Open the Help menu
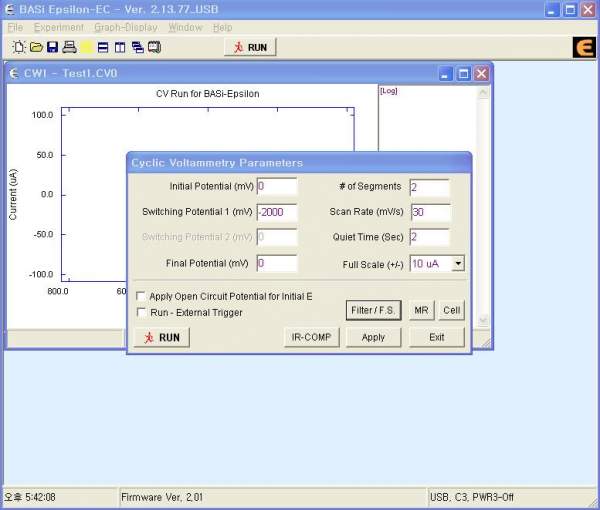 pyautogui.click(x=223, y=28)
